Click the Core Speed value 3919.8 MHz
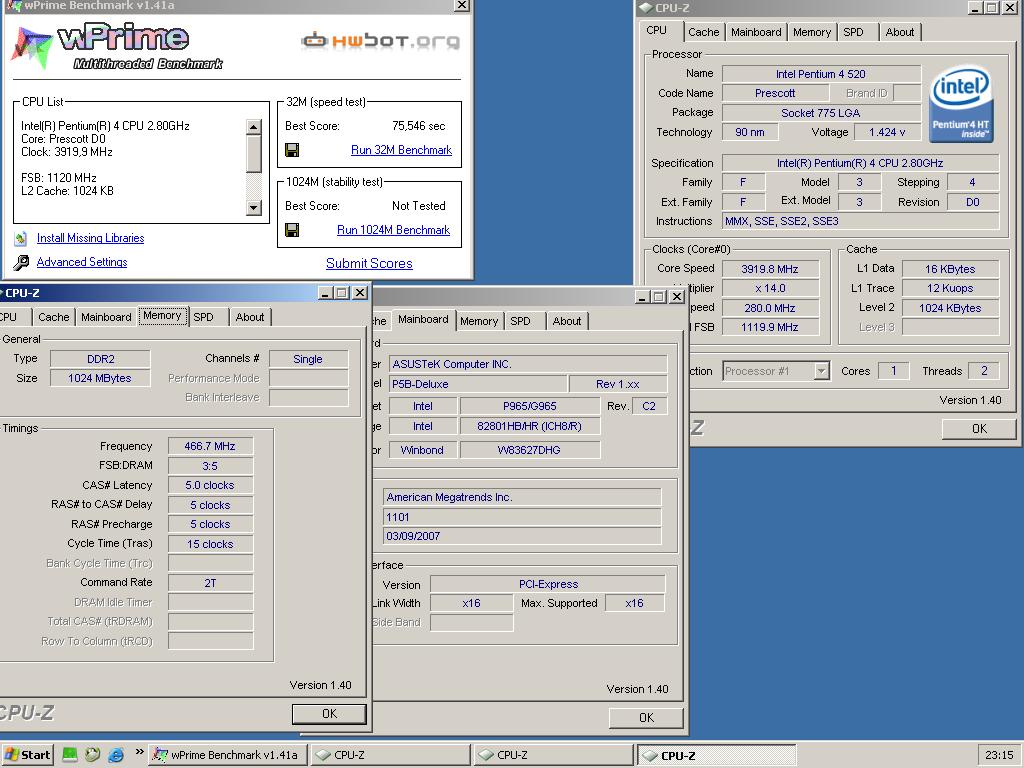 point(770,268)
